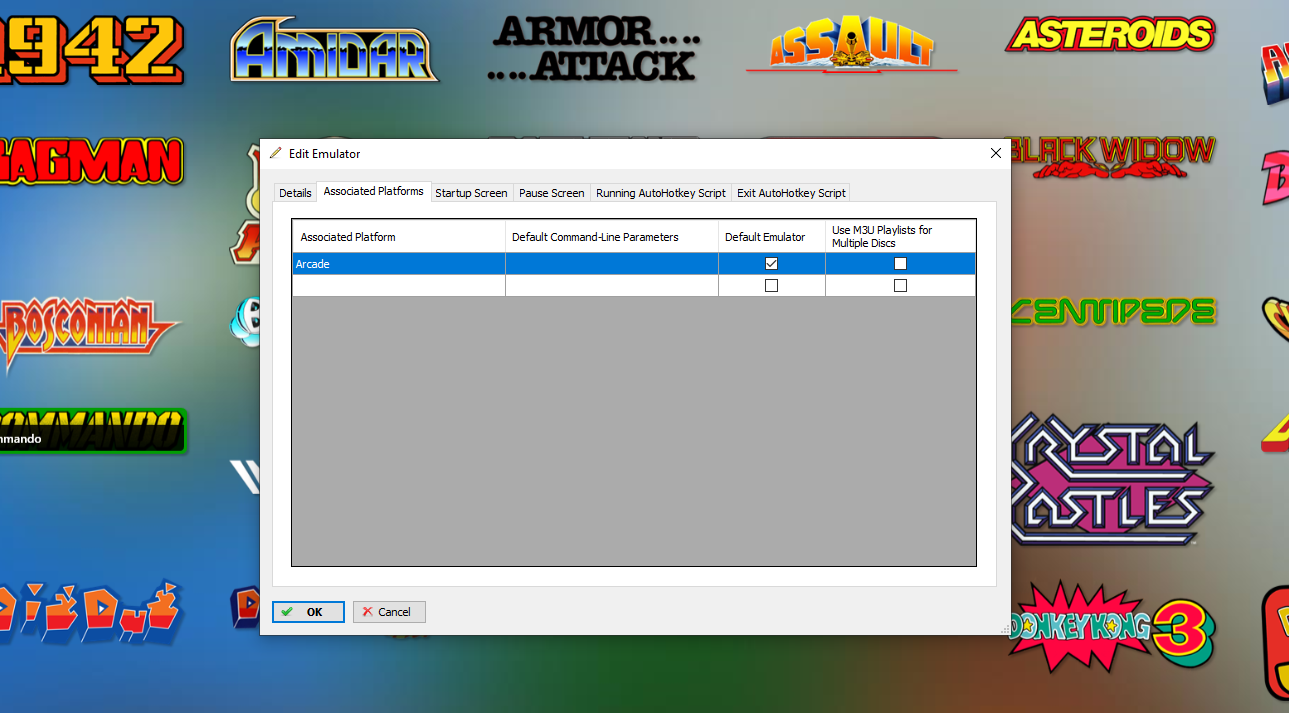Select the 1942 game in the background library
1289x713 pixels.
click(x=92, y=50)
